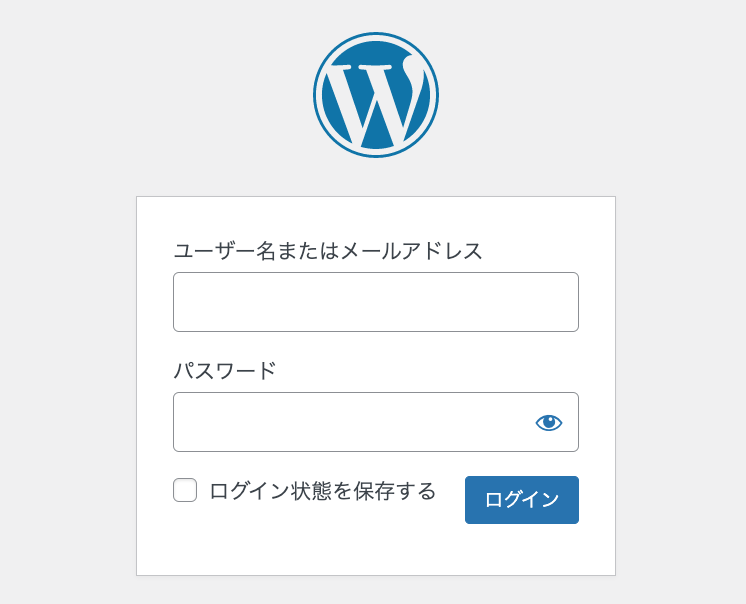
Task: Reveal typed password with blue eye button
Action: coord(549,422)
